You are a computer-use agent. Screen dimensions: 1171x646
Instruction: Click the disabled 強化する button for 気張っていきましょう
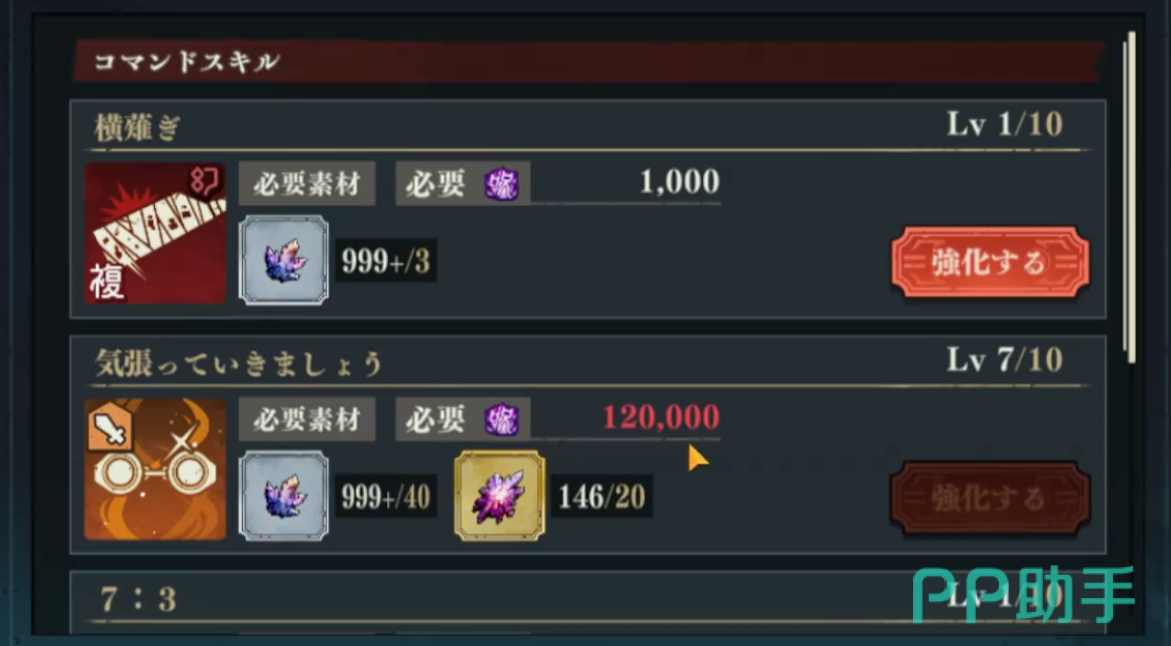(990, 498)
